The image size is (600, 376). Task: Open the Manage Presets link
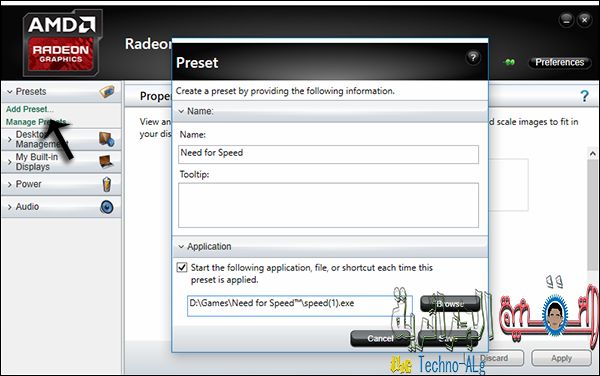point(36,122)
